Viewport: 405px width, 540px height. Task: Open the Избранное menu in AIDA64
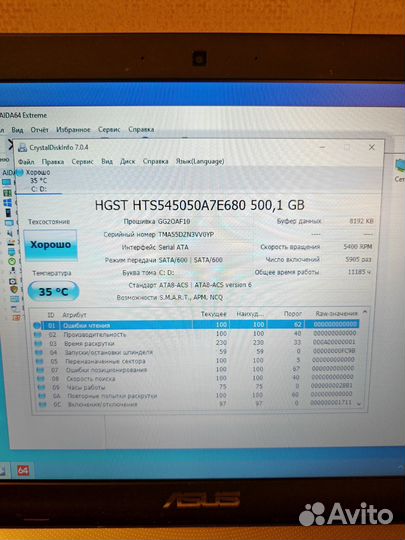click(73, 130)
